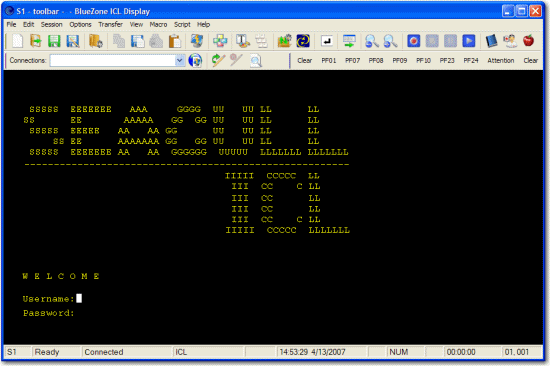The width and height of the screenshot is (550, 366).
Task: Place cursor in the Username field
Action: pyautogui.click(x=79, y=298)
